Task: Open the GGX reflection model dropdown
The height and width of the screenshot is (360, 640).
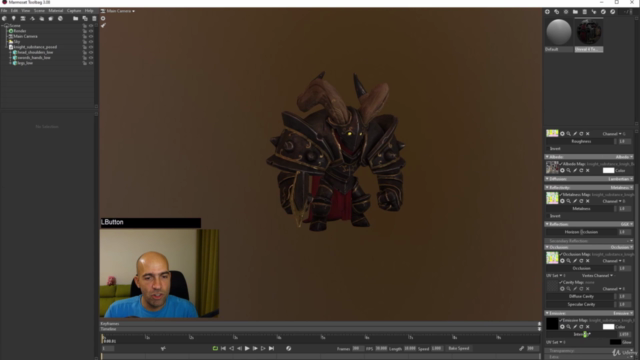Action: click(627, 224)
